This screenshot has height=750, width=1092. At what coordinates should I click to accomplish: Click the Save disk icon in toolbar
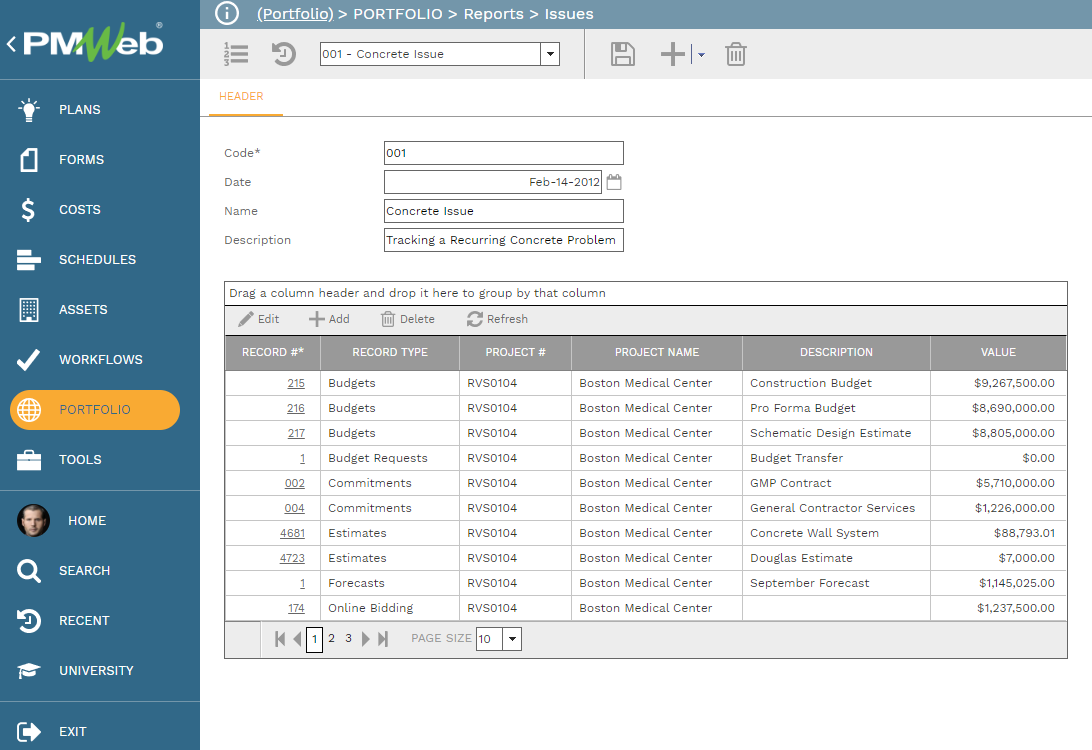[623, 54]
